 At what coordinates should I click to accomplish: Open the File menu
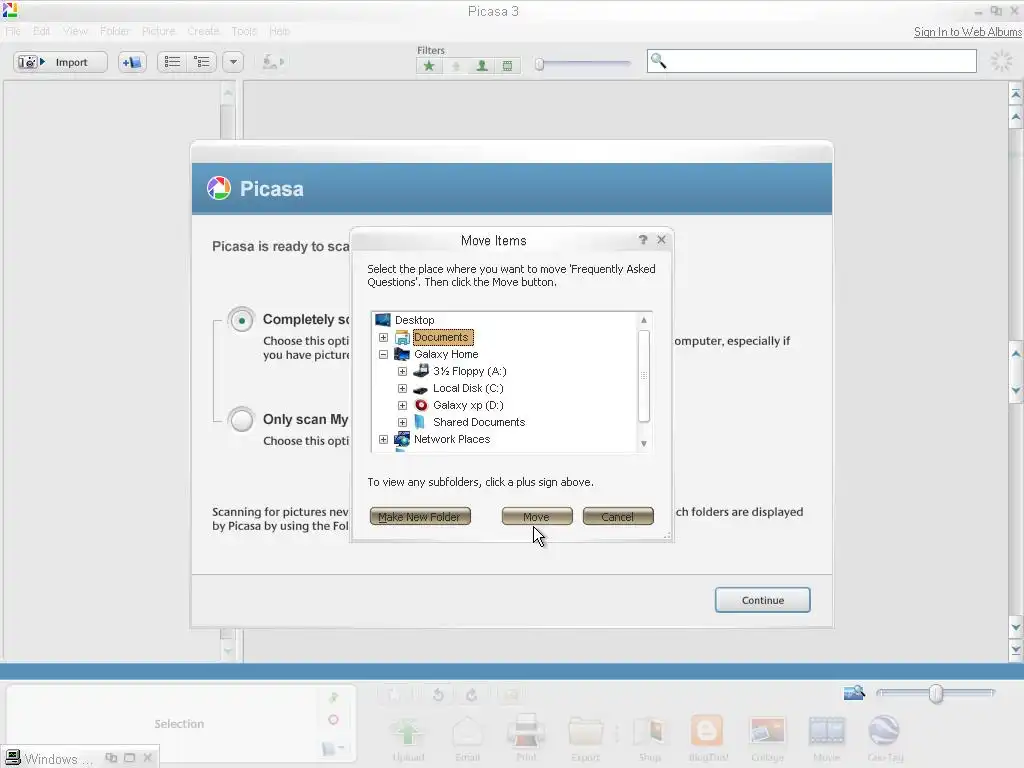[x=13, y=31]
